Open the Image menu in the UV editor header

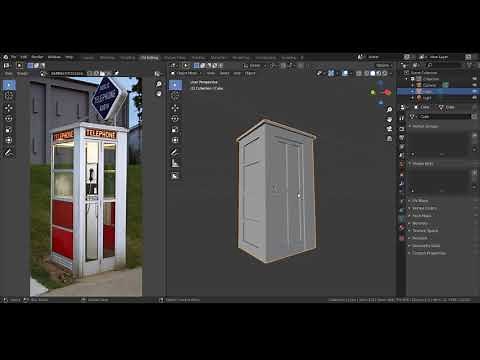tap(22, 73)
